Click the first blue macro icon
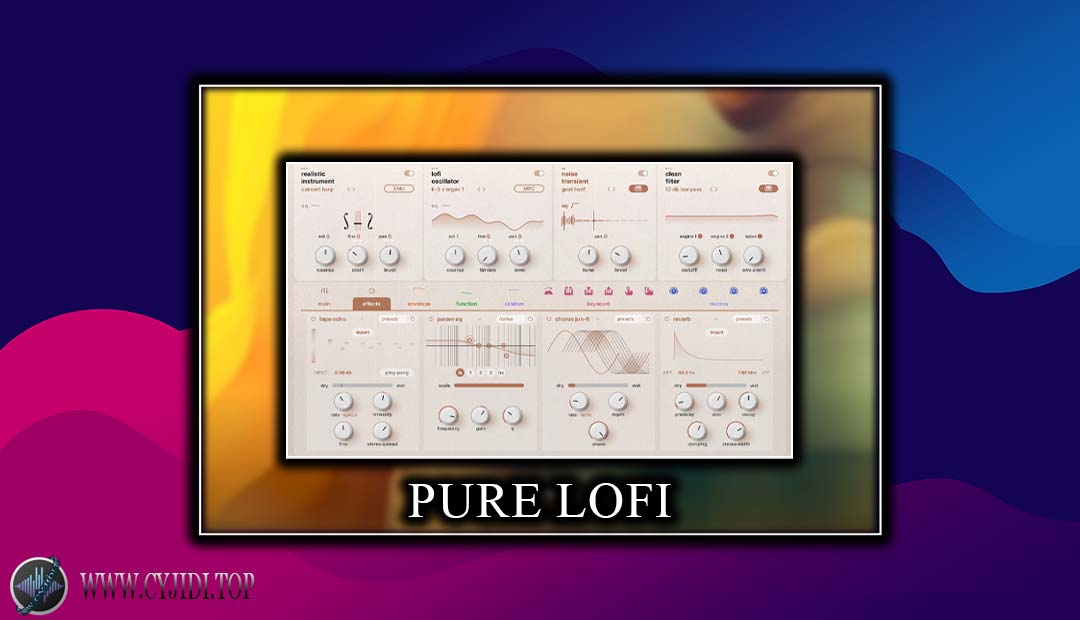 (674, 291)
